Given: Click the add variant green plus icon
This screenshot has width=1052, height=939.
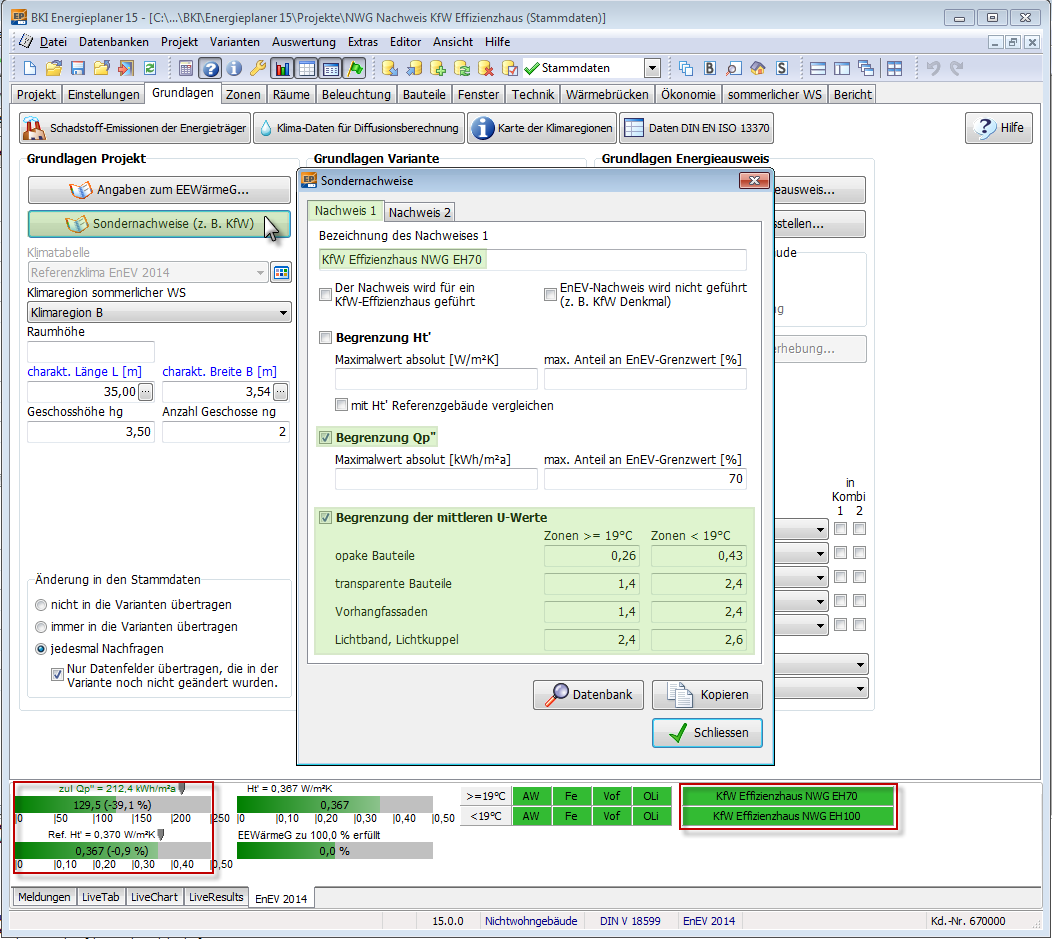Looking at the screenshot, I should point(438,68).
